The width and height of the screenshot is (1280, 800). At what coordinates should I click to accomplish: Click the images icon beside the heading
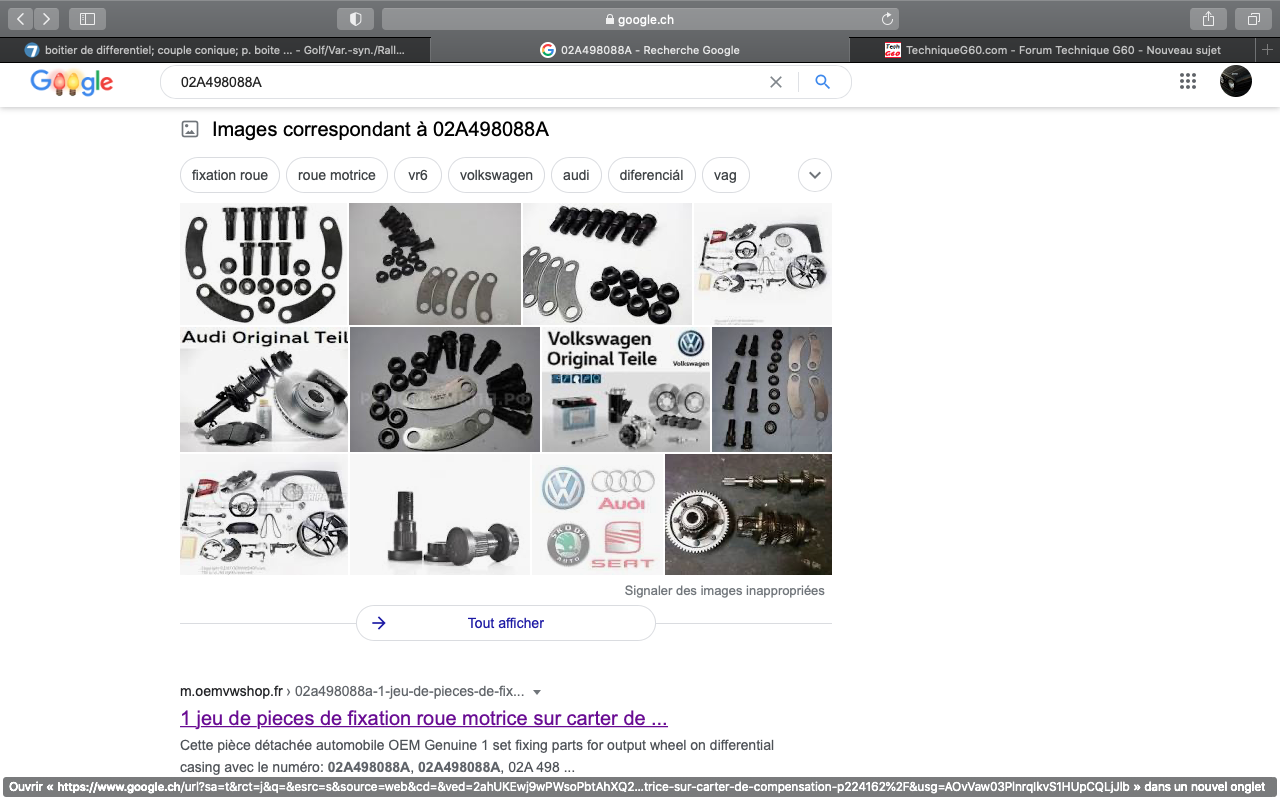(x=189, y=129)
